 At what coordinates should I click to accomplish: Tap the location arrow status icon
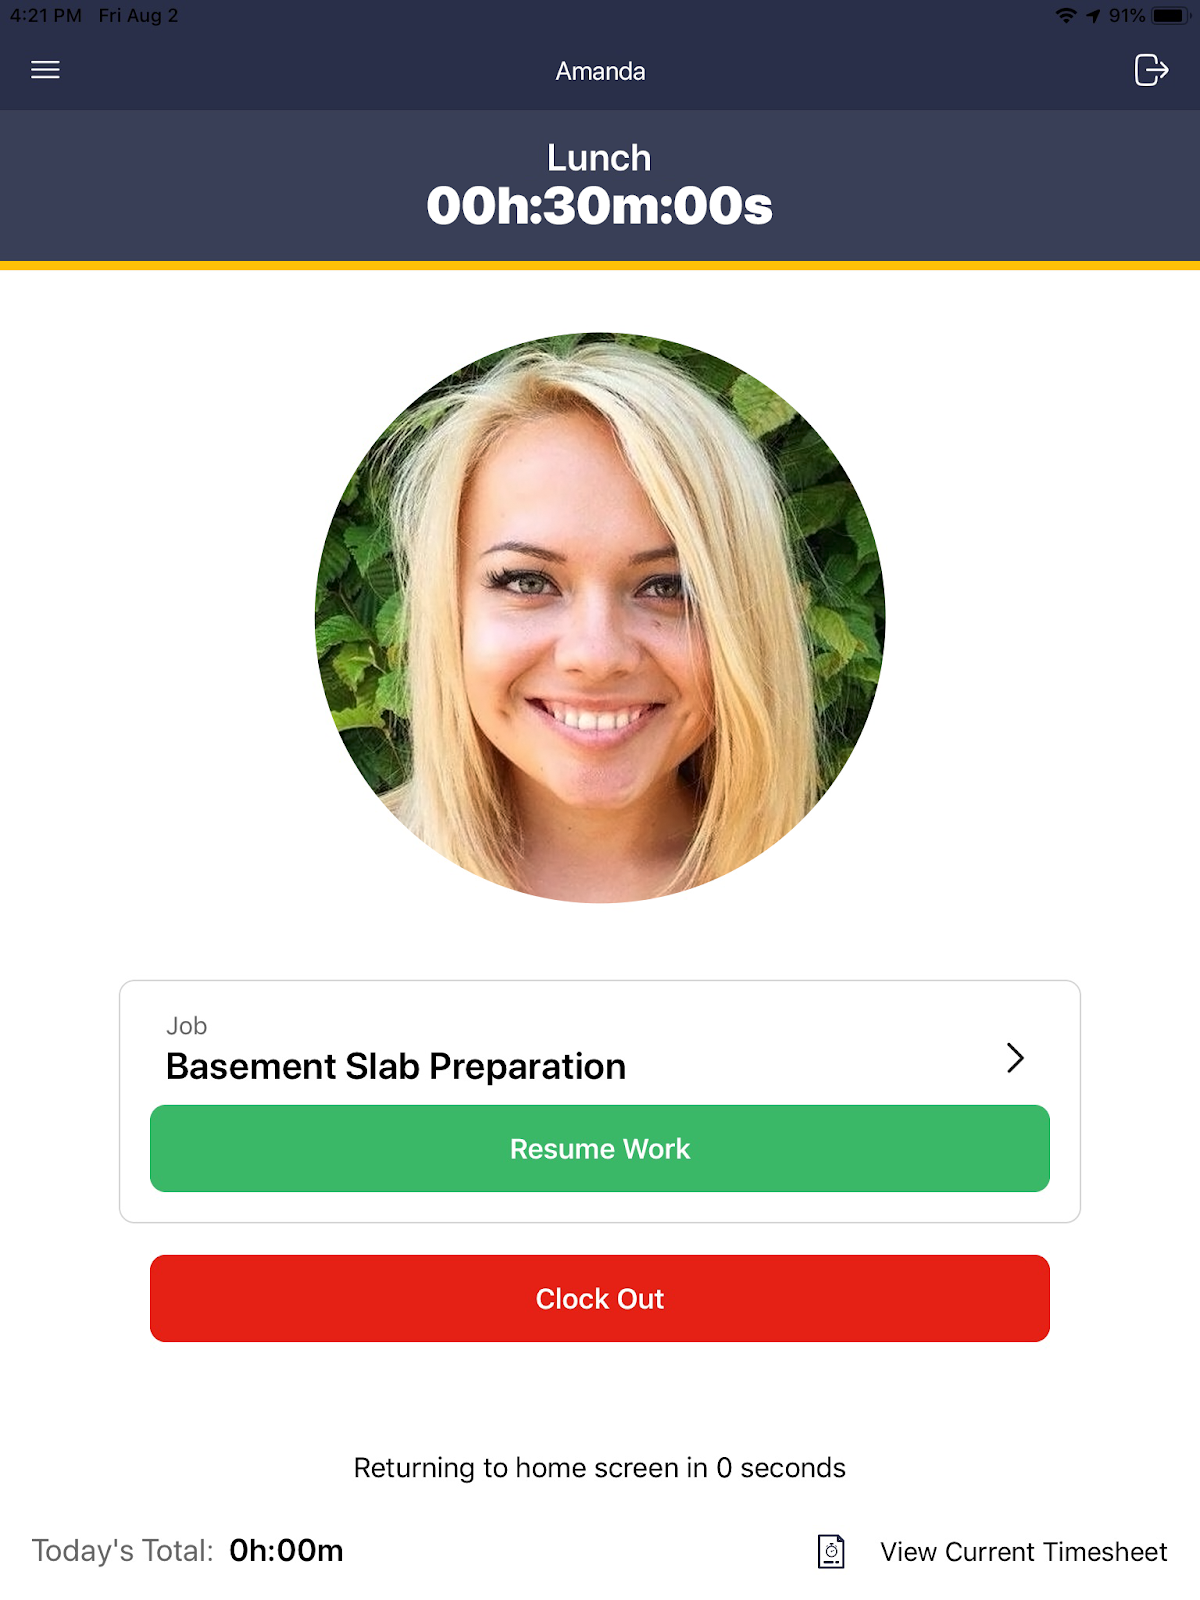click(1093, 16)
